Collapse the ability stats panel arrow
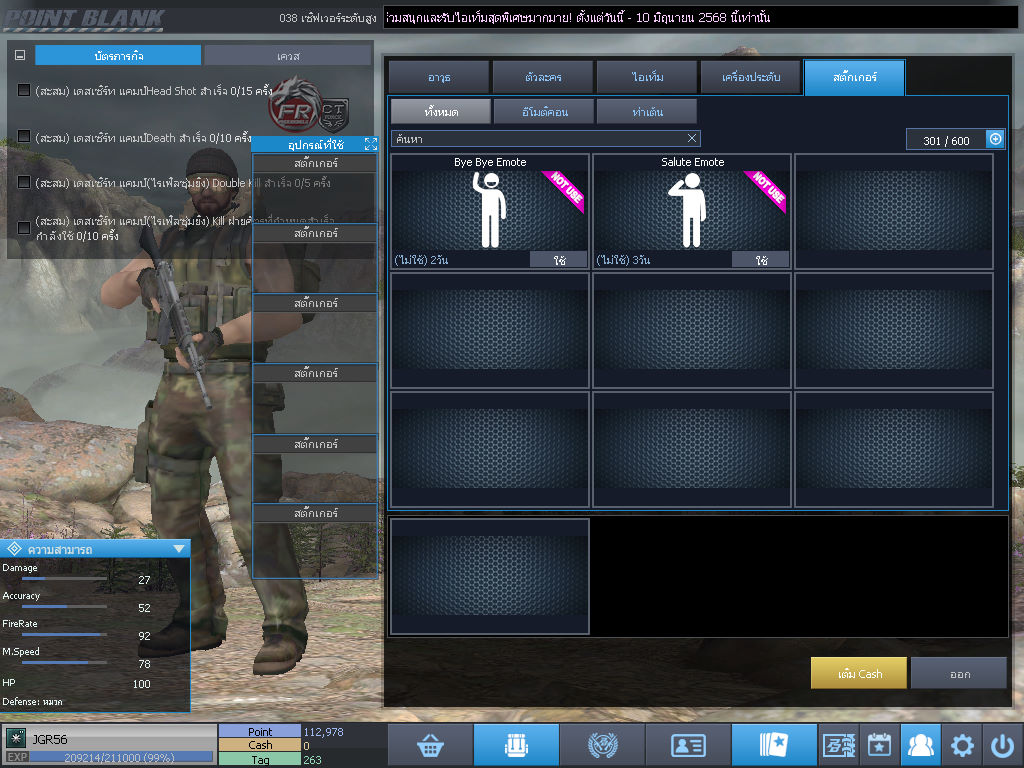This screenshot has width=1024, height=768. point(179,549)
